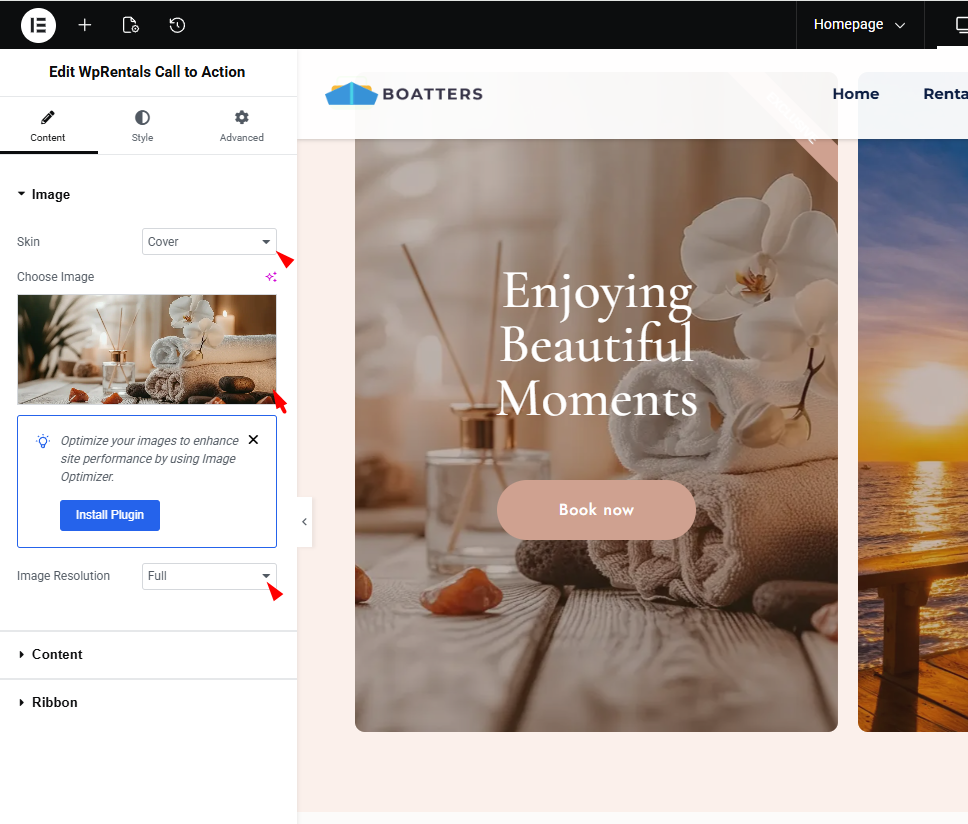This screenshot has width=968, height=824.
Task: Open the Image Resolution dropdown
Action: point(209,576)
